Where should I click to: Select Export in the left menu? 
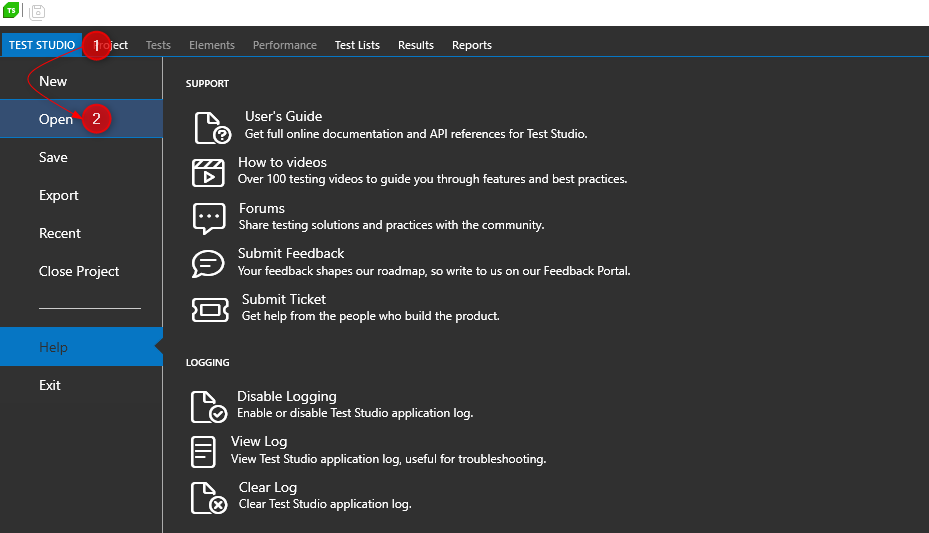coord(59,195)
